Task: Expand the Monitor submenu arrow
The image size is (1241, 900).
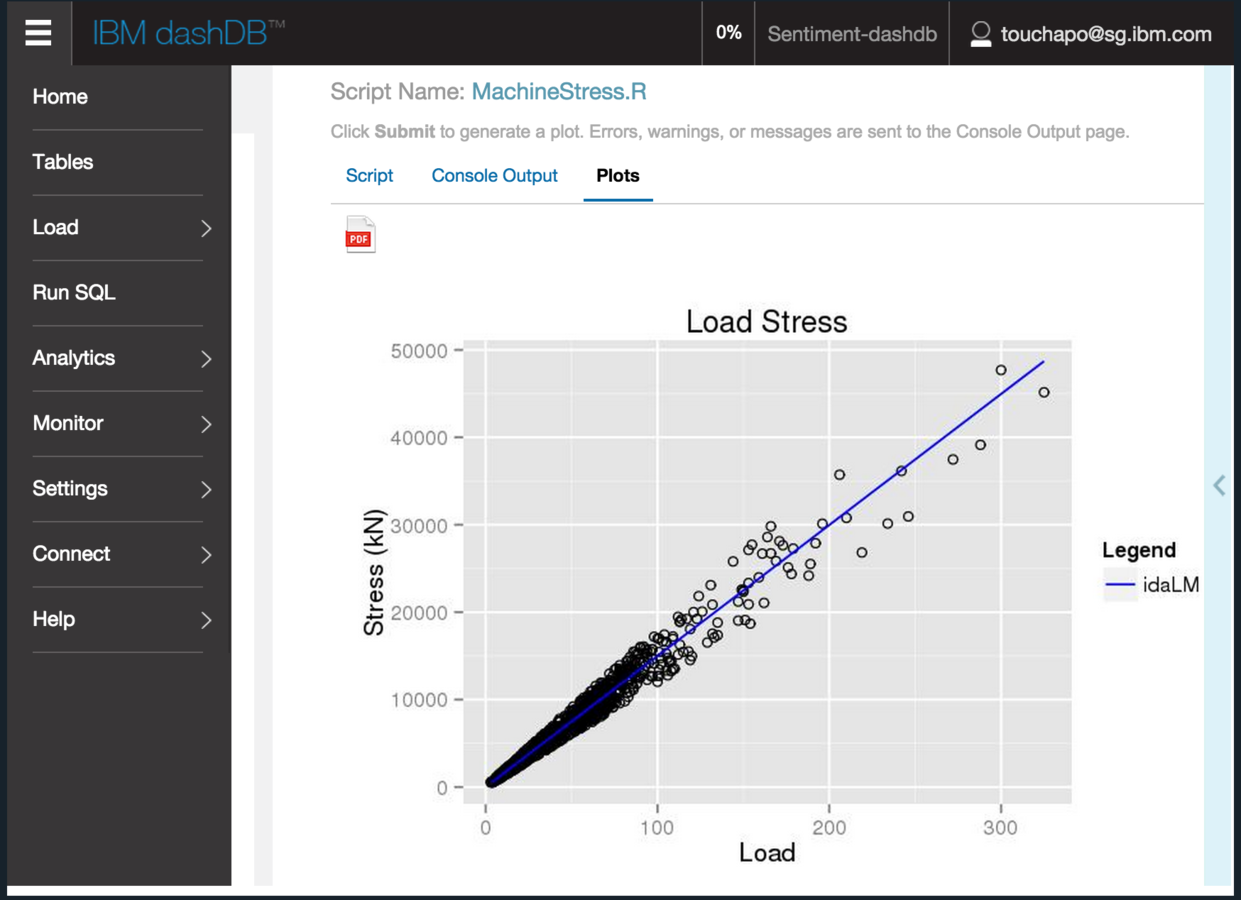Action: 206,424
